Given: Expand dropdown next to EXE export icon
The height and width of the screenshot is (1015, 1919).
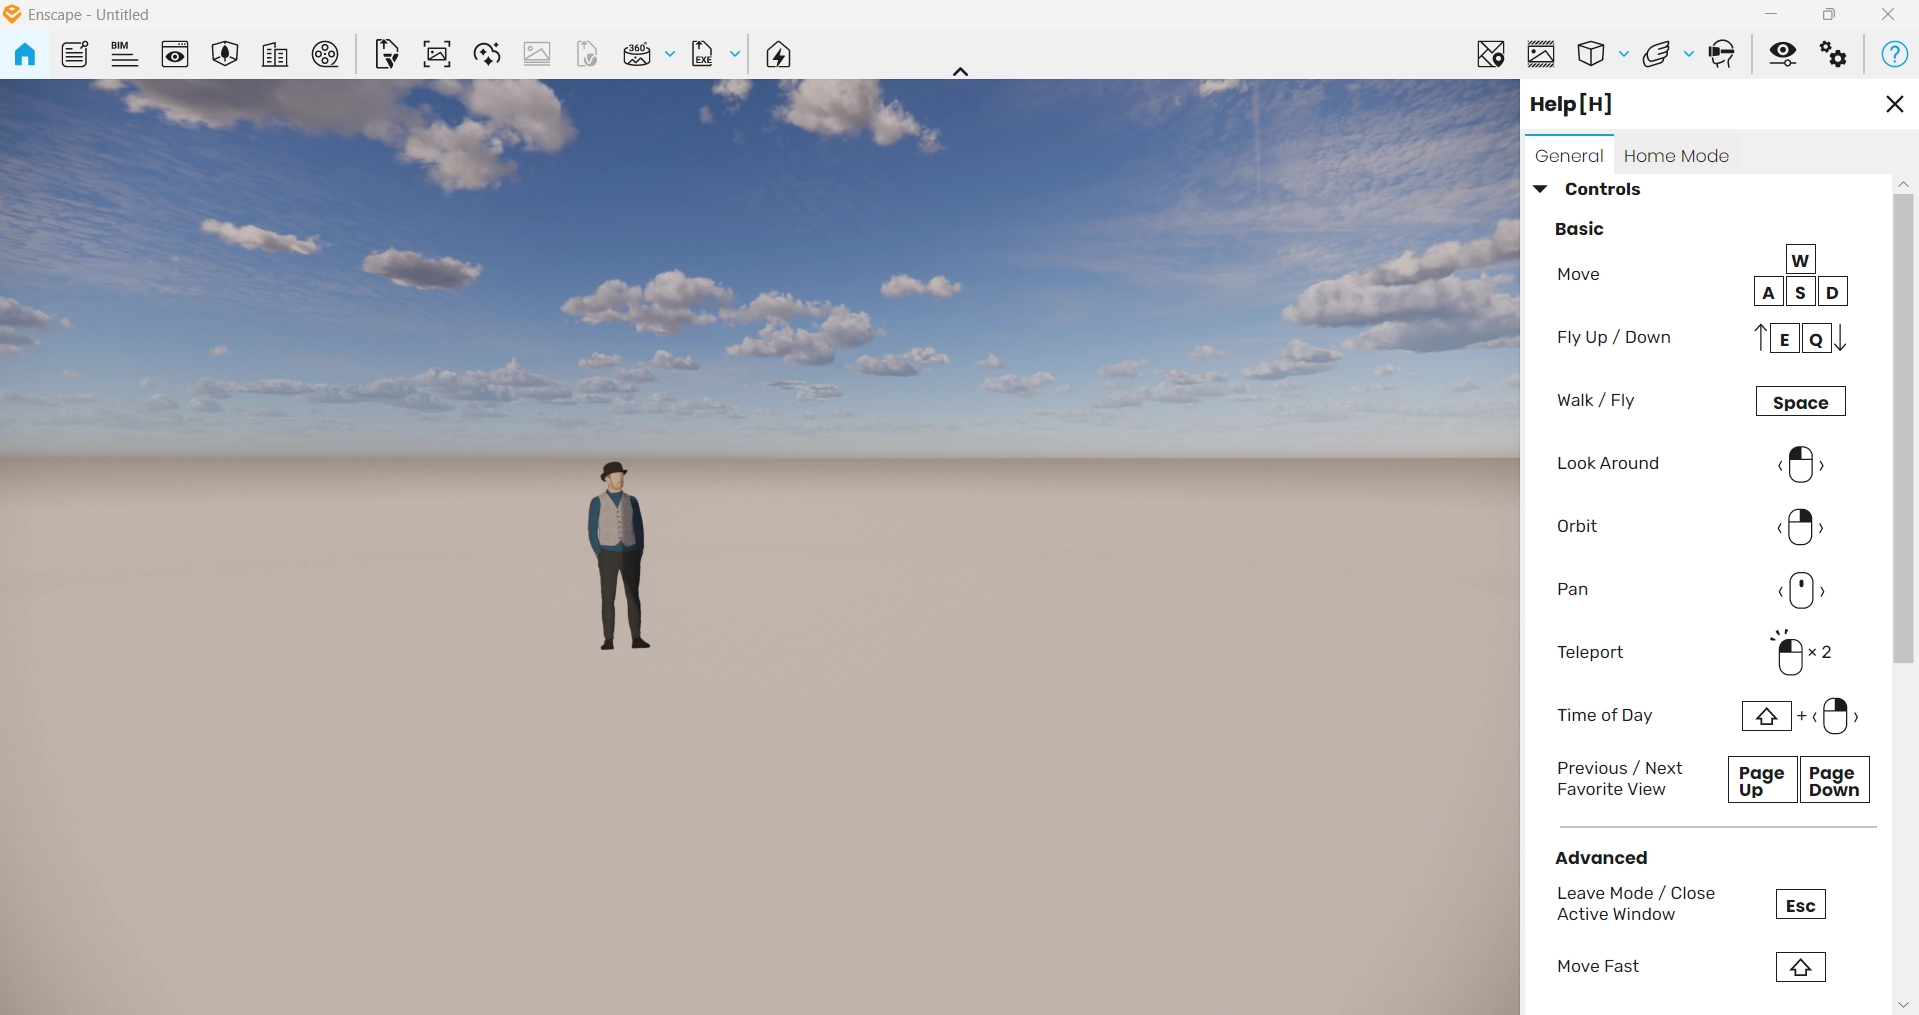Looking at the screenshot, I should (735, 54).
